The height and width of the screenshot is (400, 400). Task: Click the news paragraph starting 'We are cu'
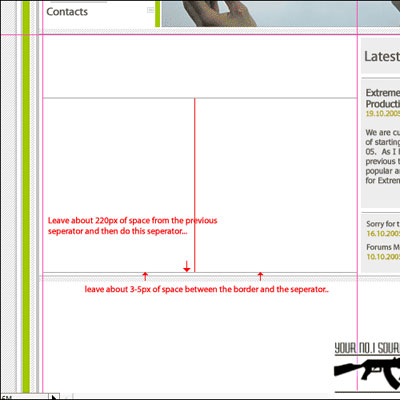(383, 156)
